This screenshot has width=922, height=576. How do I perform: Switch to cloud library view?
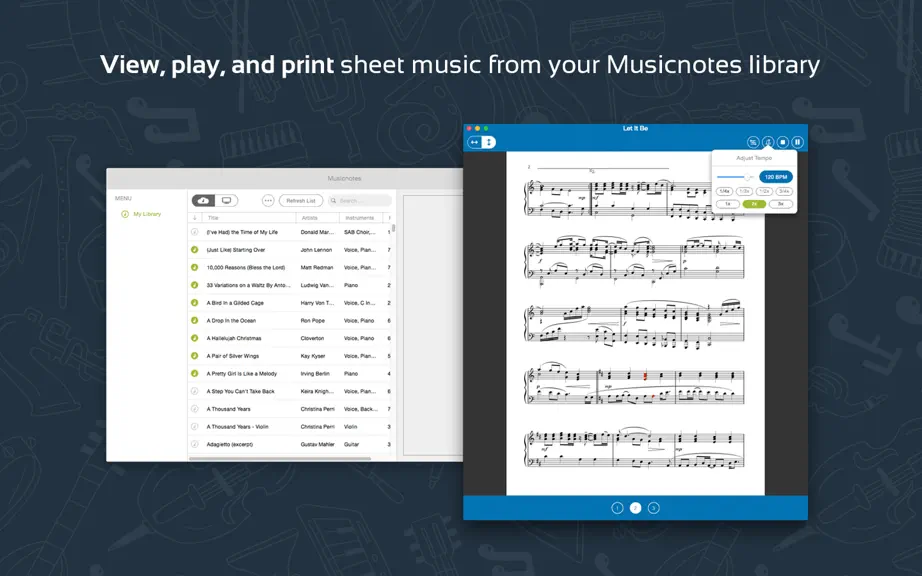203,200
